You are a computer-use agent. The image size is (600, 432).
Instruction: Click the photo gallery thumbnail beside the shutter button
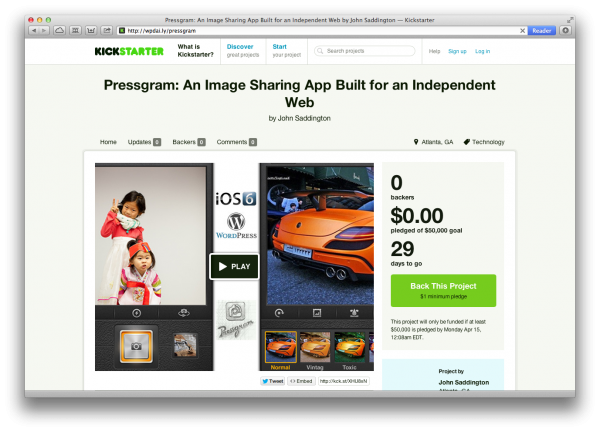click(x=185, y=345)
